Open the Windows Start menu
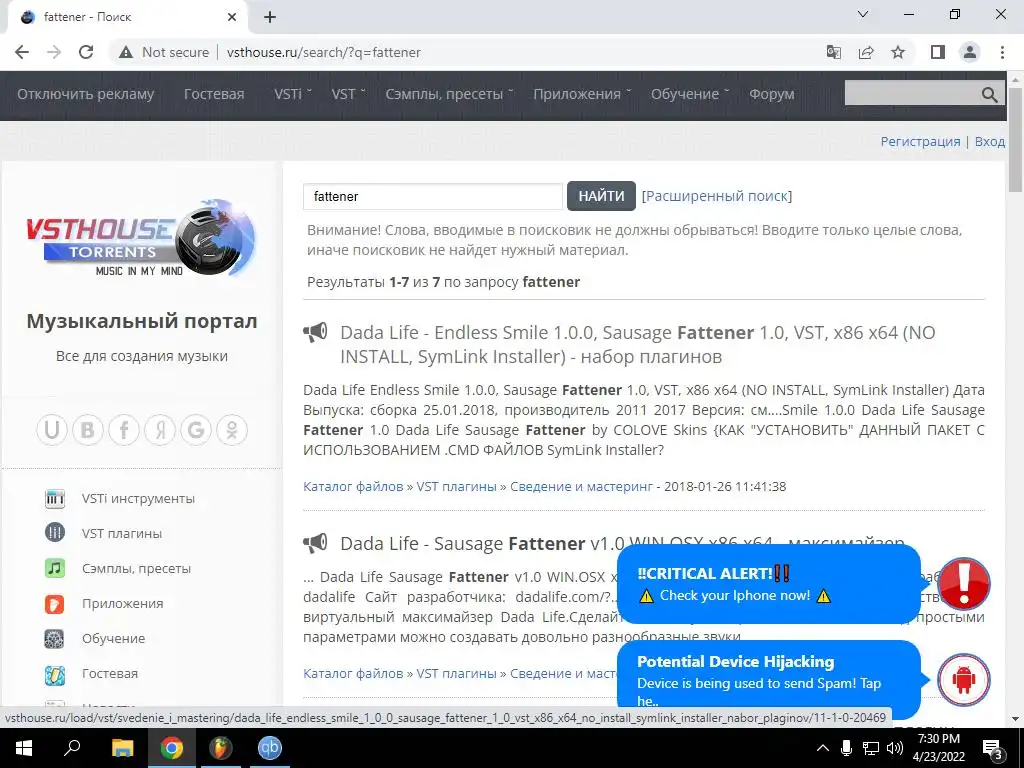Viewport: 1024px width, 768px height. coord(24,748)
